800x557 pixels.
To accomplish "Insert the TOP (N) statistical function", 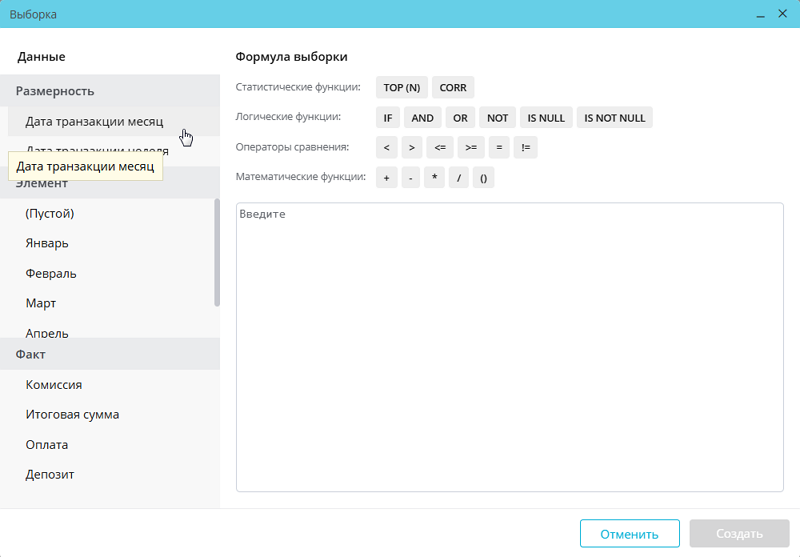I will tap(401, 88).
